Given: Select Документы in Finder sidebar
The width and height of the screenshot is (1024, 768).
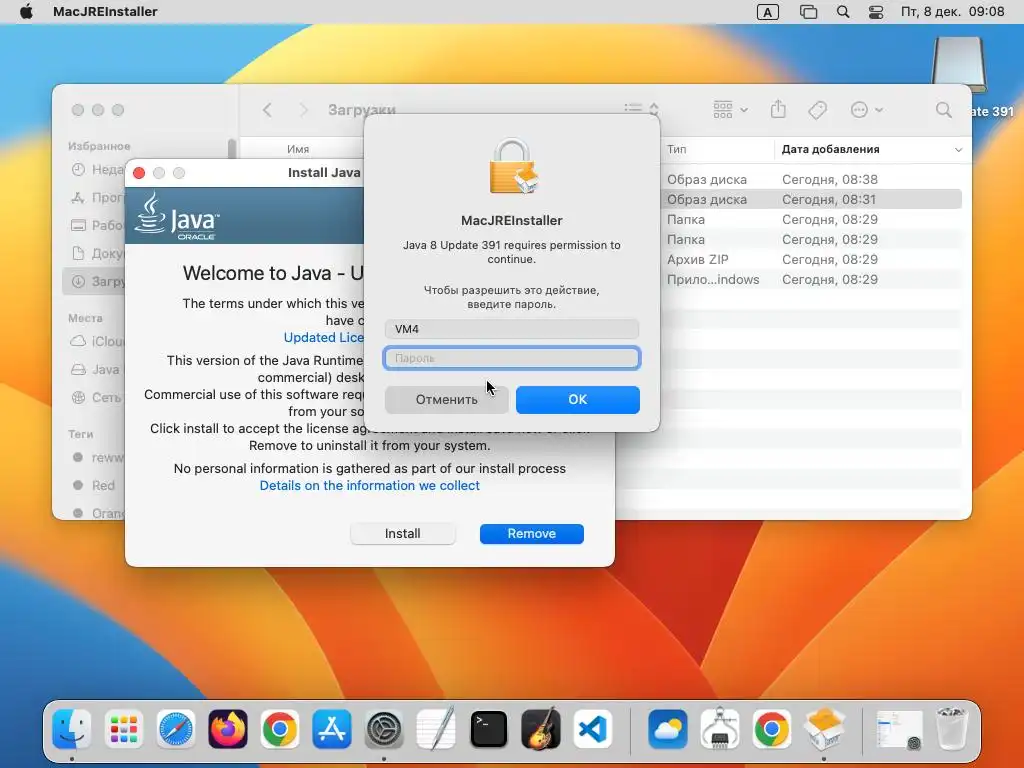Looking at the screenshot, I should point(98,253).
